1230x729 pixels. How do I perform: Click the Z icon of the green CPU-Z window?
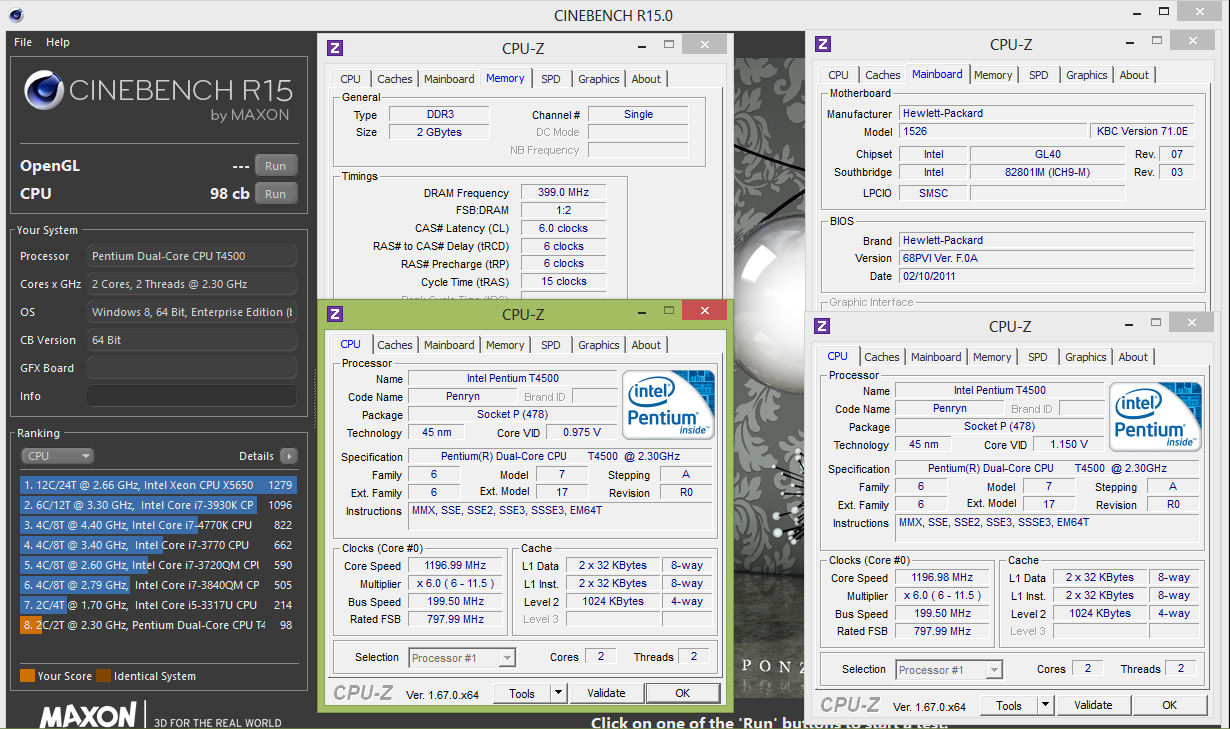click(x=336, y=314)
